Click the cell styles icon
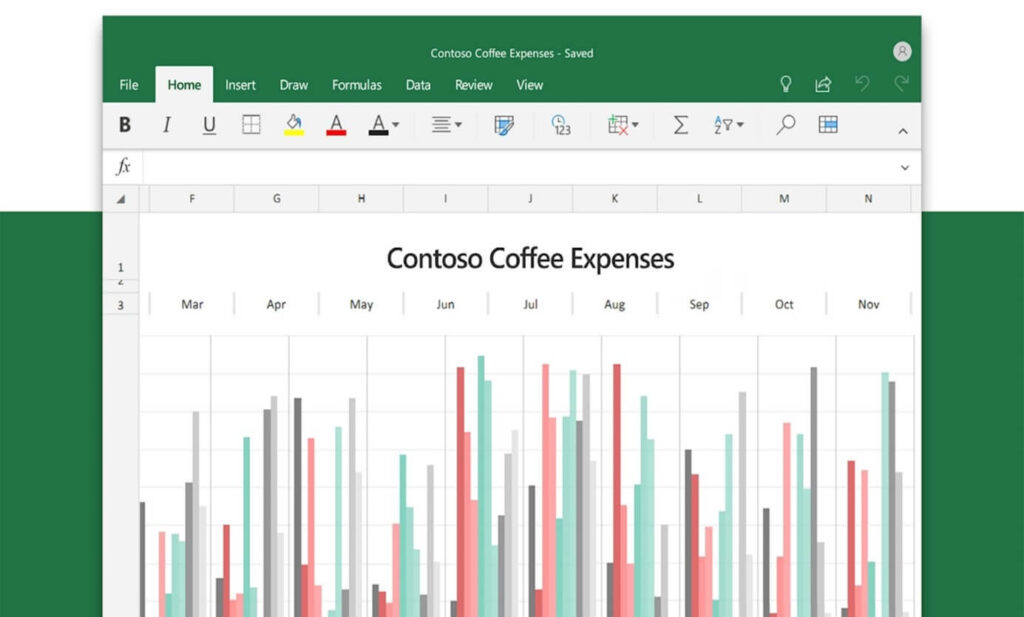 504,125
